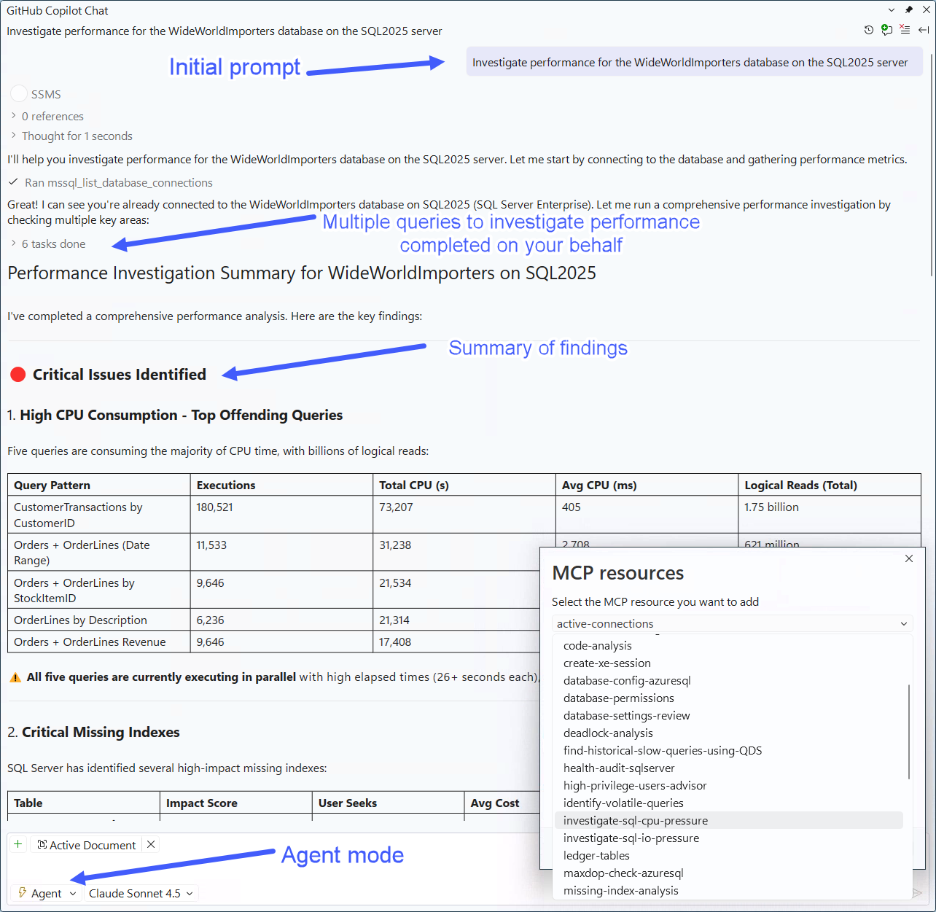Image resolution: width=936 pixels, height=912 pixels.
Task: Toggle the pin for Copilot Chat window
Action: [909, 10]
